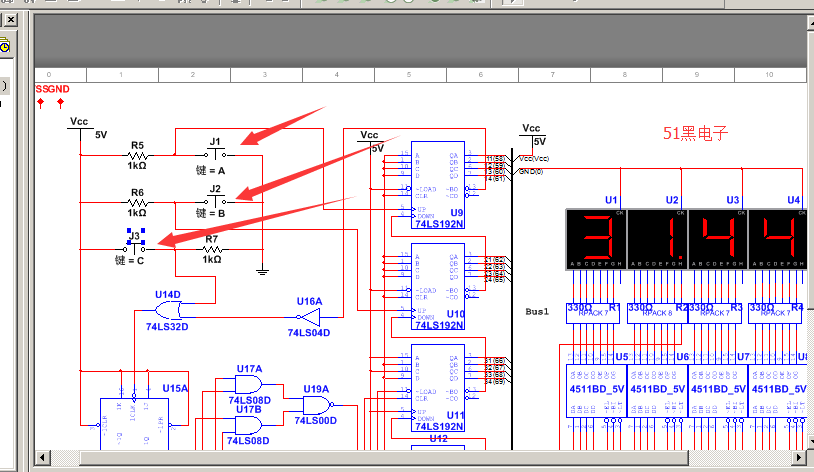Select the leftmost Vcc 5V source
The image size is (814, 472).
pos(80,128)
